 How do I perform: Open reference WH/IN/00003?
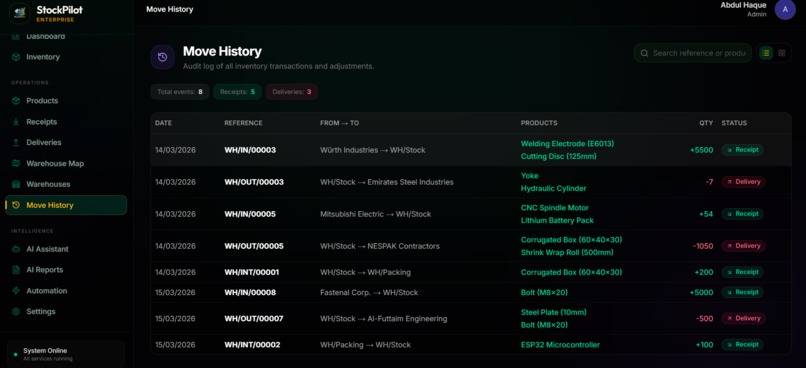point(250,150)
